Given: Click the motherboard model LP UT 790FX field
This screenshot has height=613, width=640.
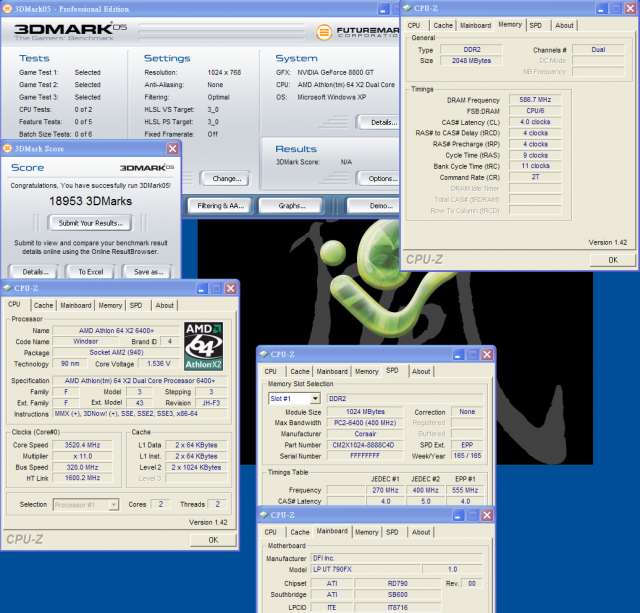Looking at the screenshot, I should pyautogui.click(x=366, y=569).
